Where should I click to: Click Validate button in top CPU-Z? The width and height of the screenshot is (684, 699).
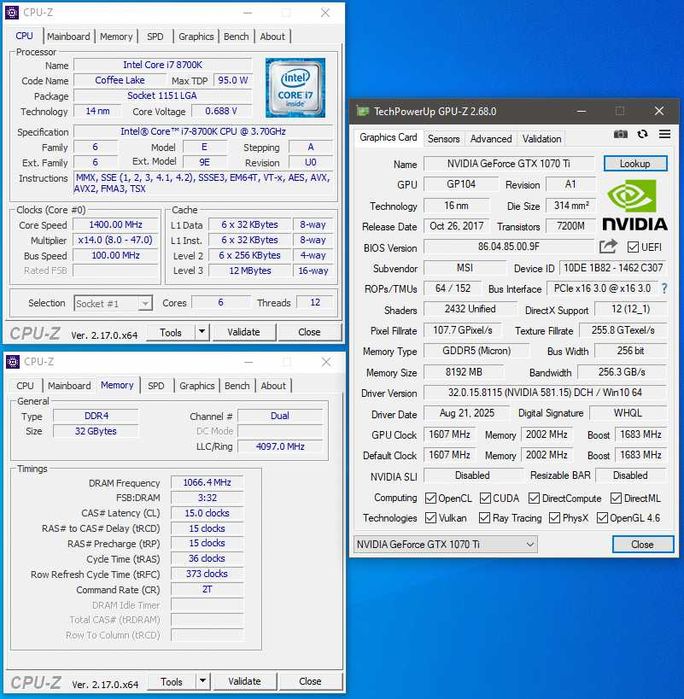(243, 332)
